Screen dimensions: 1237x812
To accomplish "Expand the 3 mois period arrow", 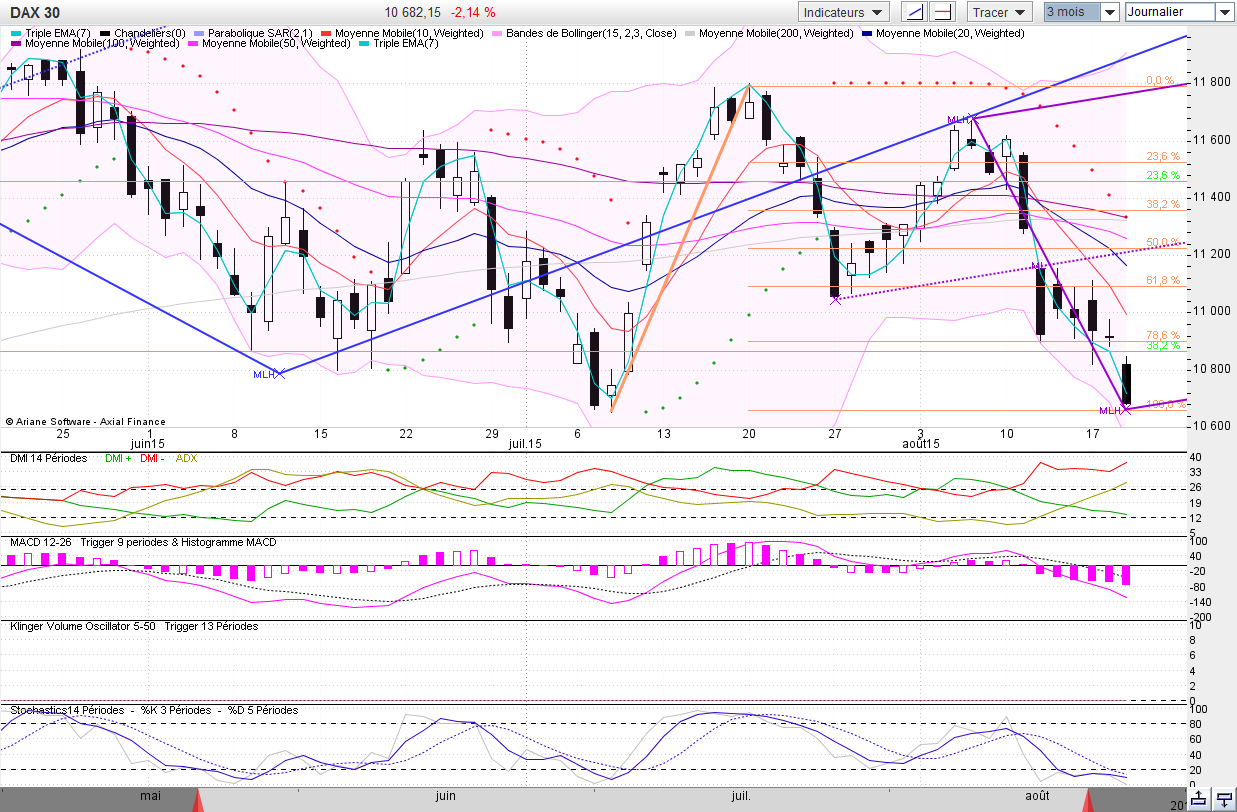I will (x=1110, y=12).
